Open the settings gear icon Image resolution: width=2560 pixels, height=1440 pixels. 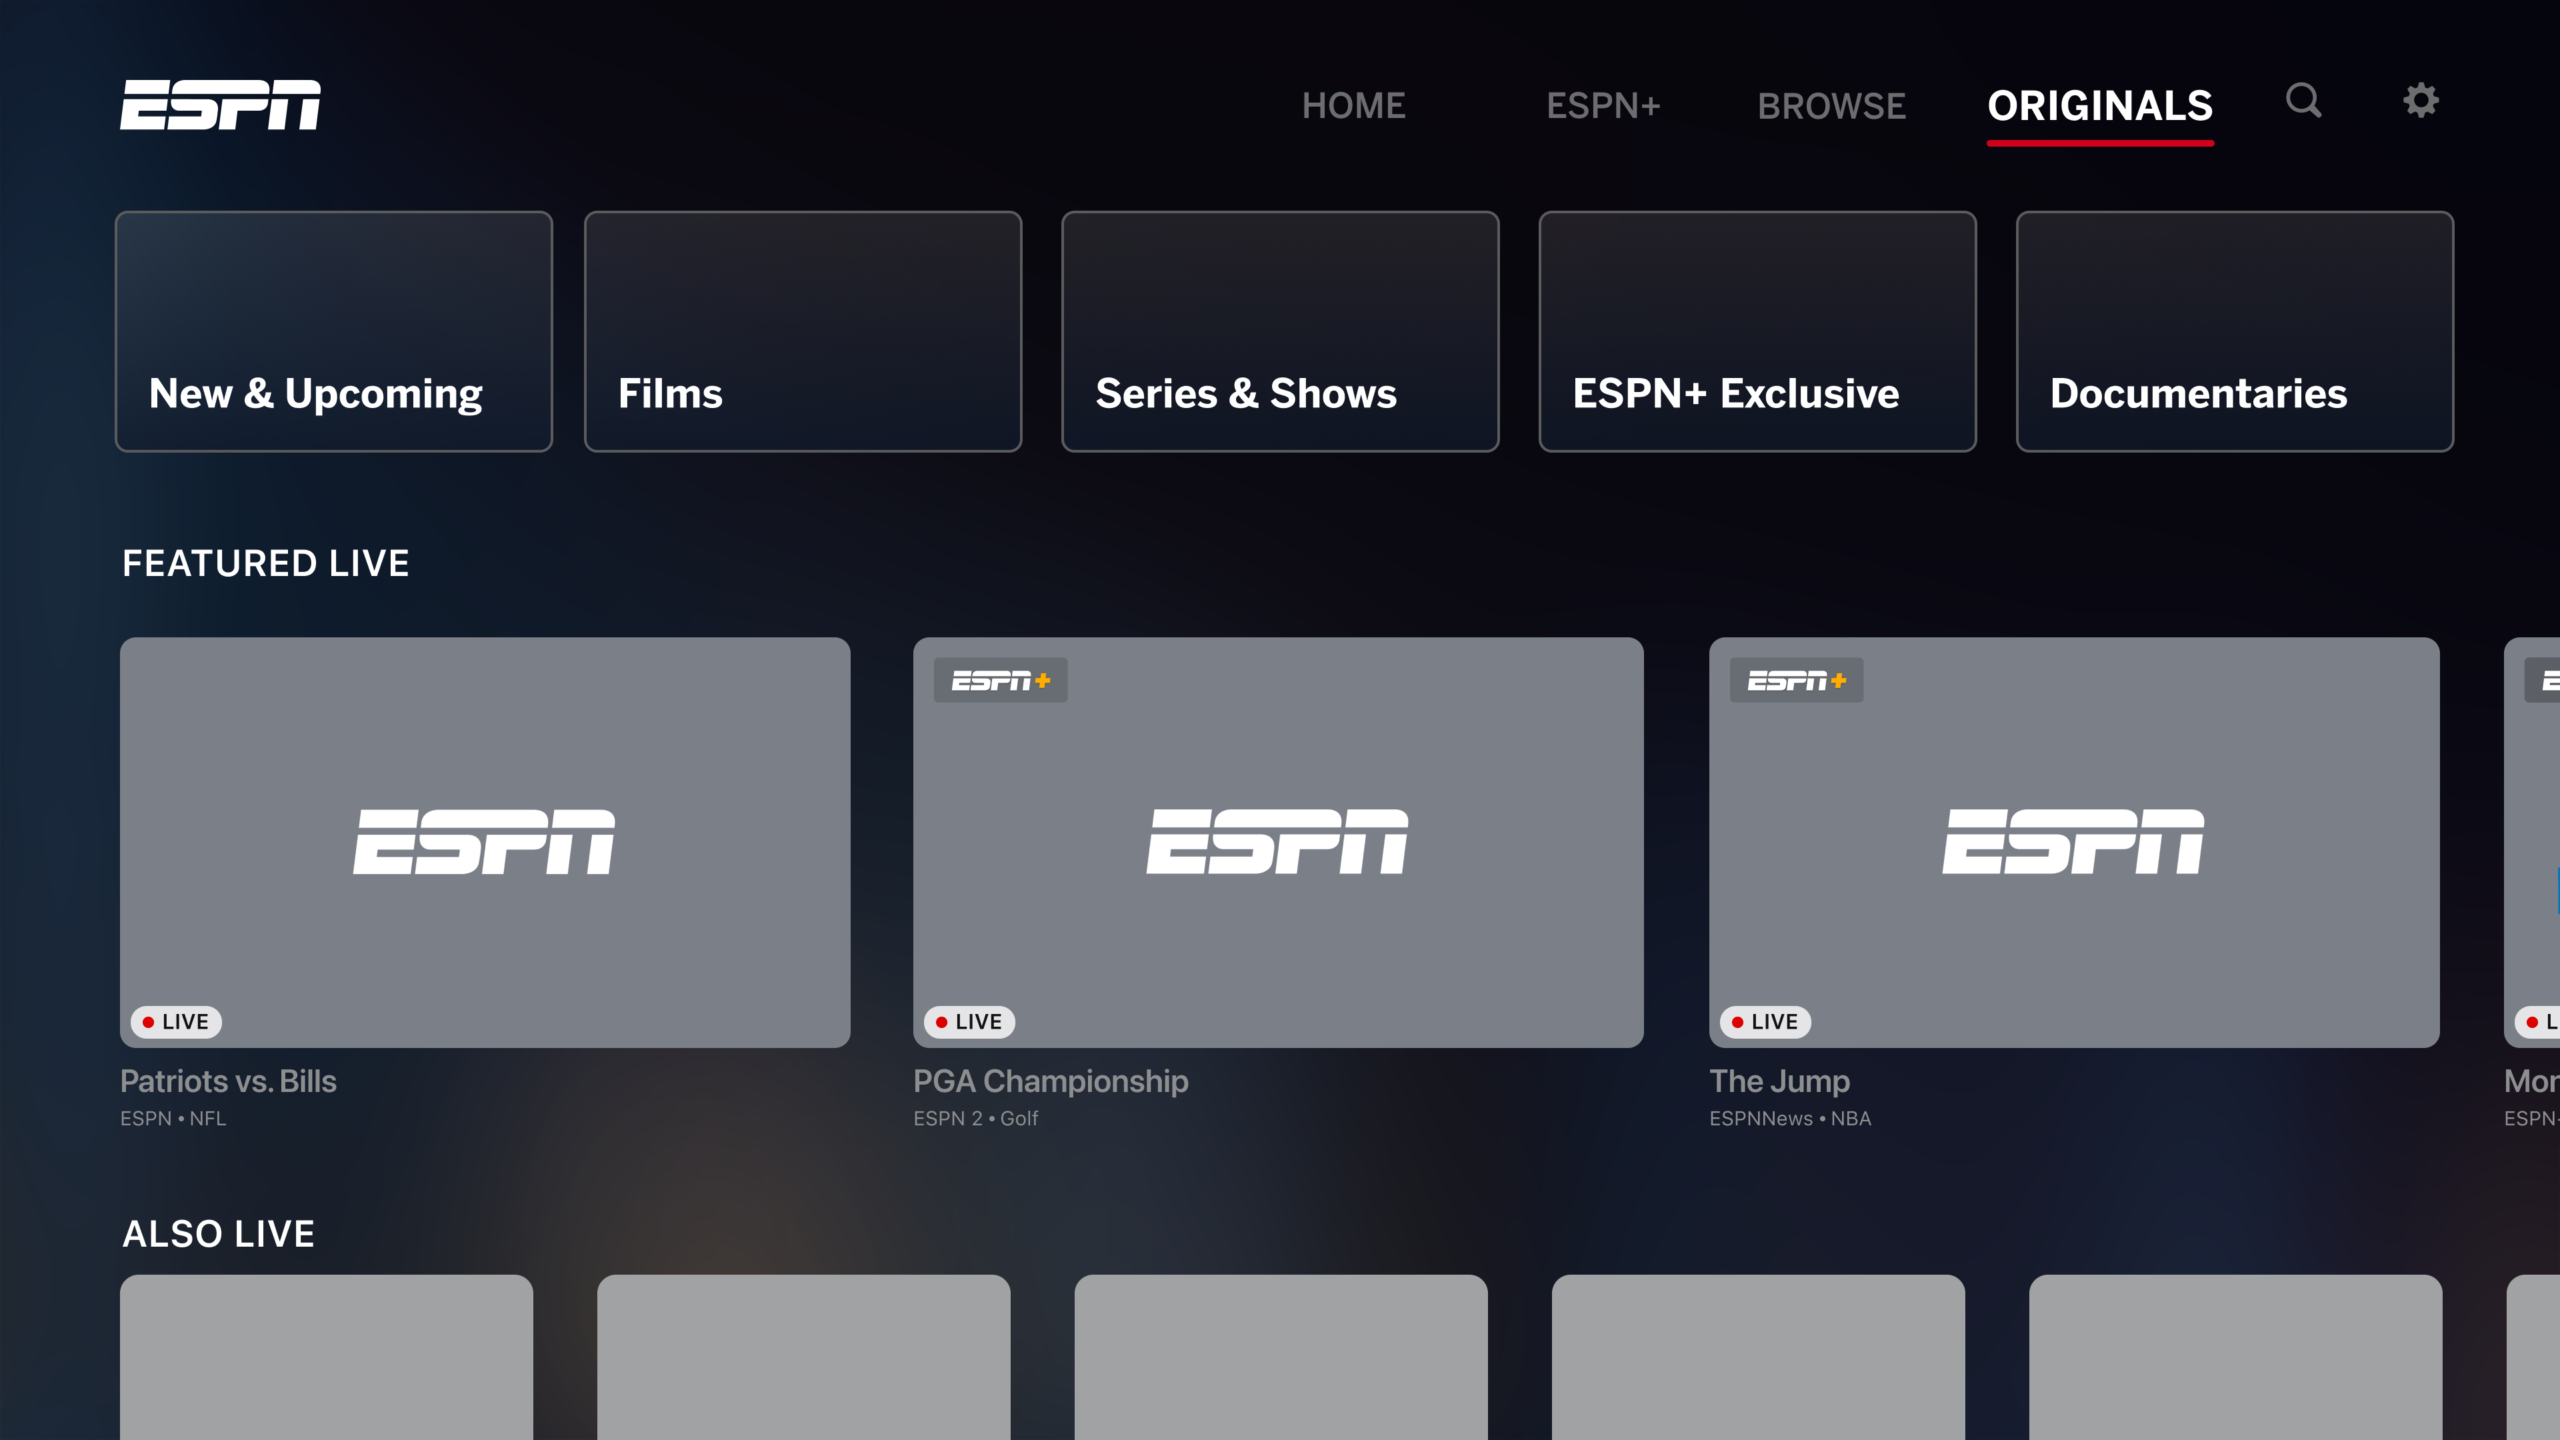(2421, 100)
